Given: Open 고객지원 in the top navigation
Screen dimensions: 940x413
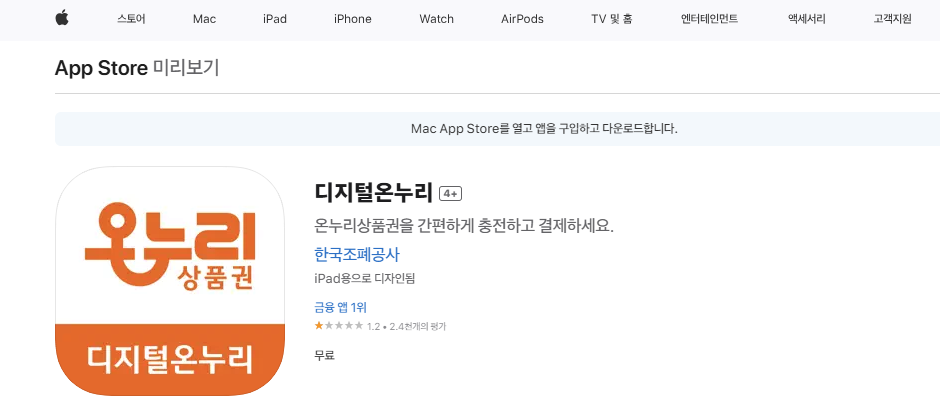Looking at the screenshot, I should pyautogui.click(x=893, y=19).
